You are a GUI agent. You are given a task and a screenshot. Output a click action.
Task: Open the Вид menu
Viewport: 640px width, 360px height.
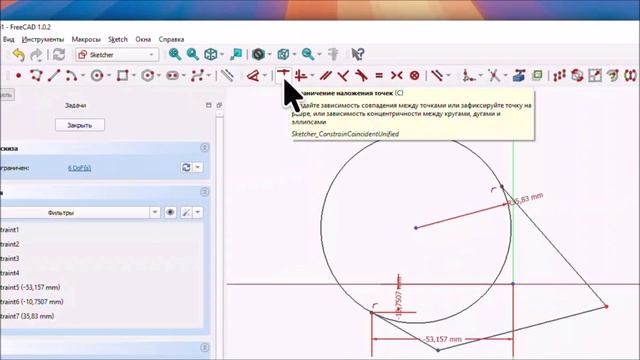[x=9, y=40]
